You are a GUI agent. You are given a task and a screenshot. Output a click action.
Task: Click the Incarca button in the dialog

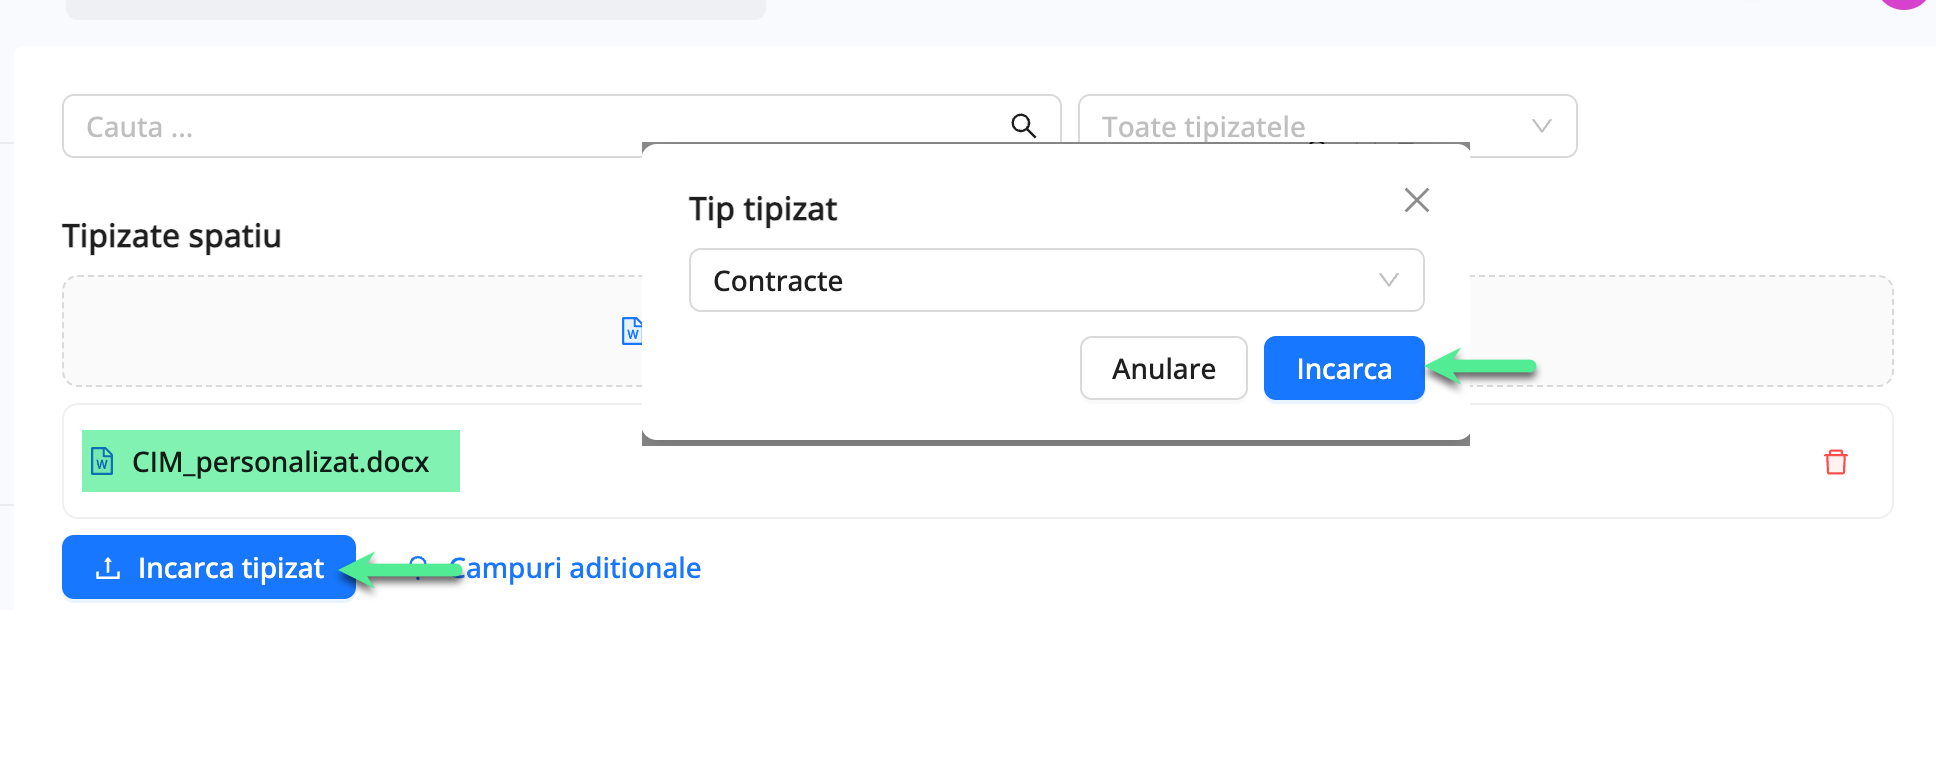tap(1343, 368)
